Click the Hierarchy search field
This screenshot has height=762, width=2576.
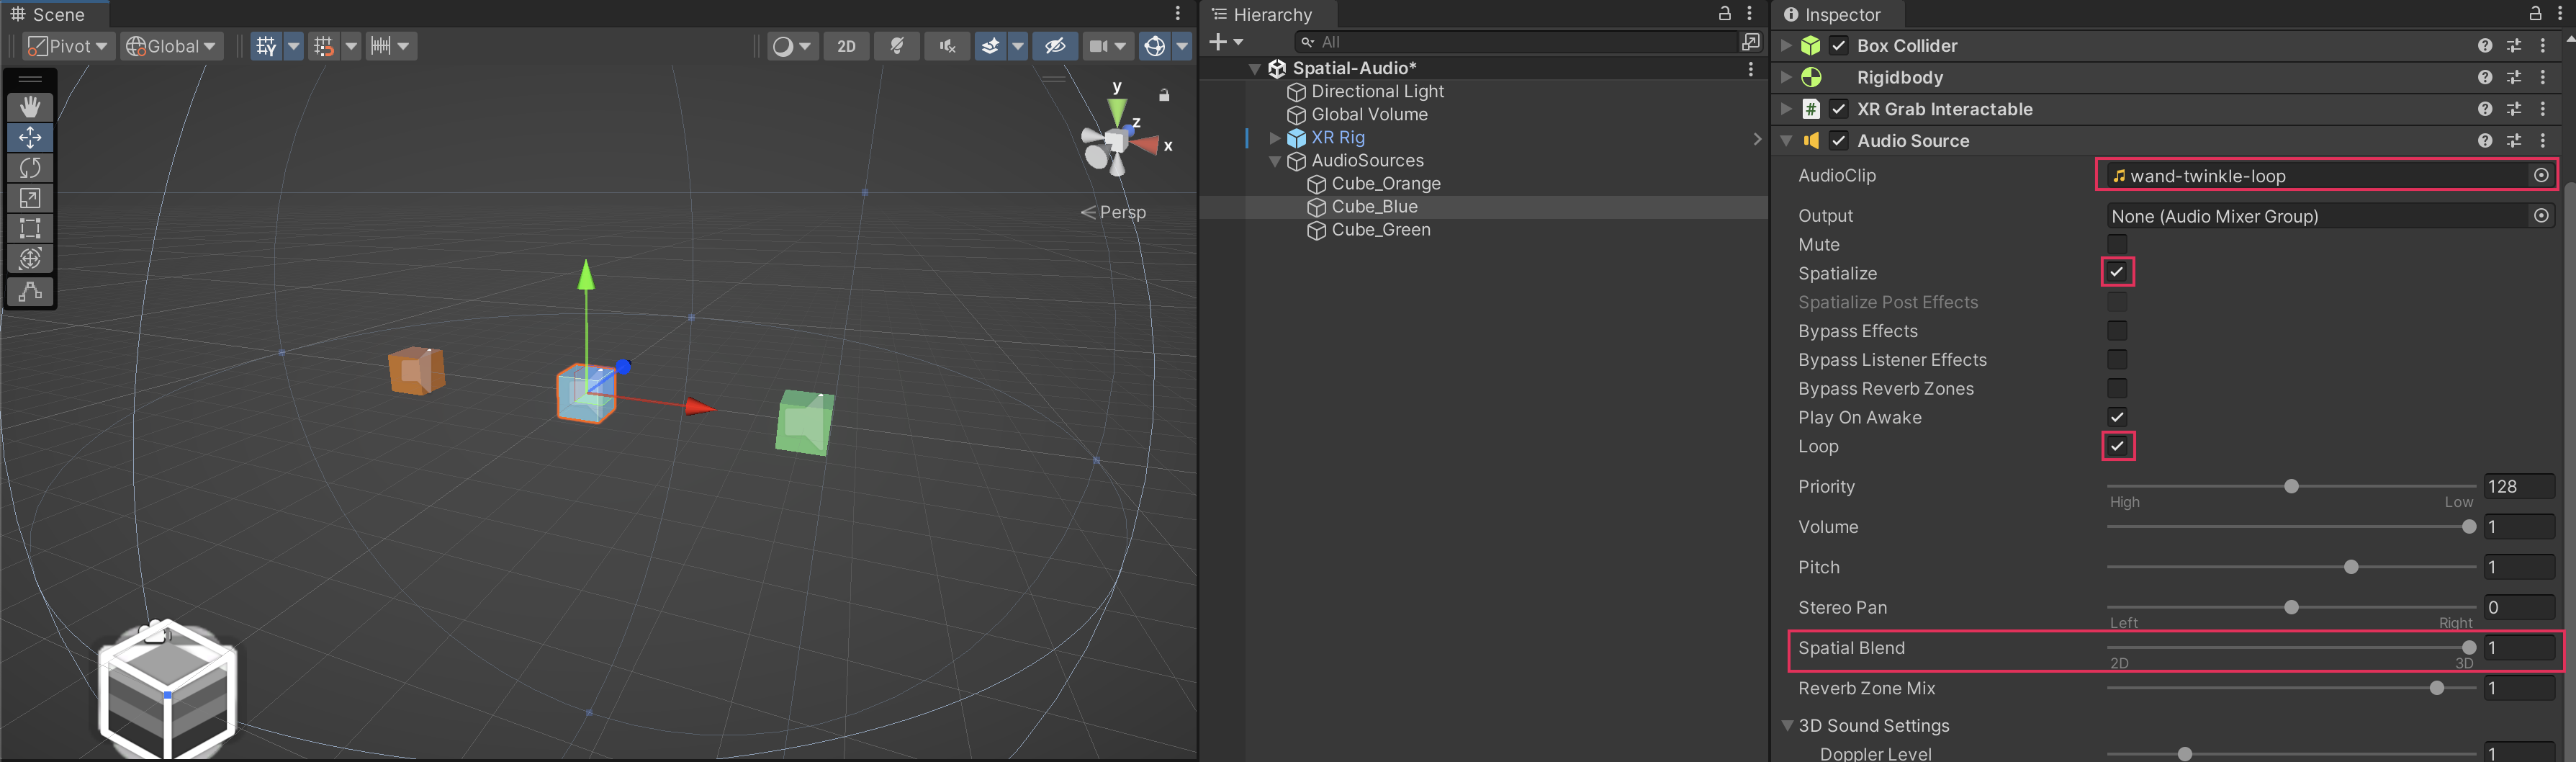coord(1520,42)
